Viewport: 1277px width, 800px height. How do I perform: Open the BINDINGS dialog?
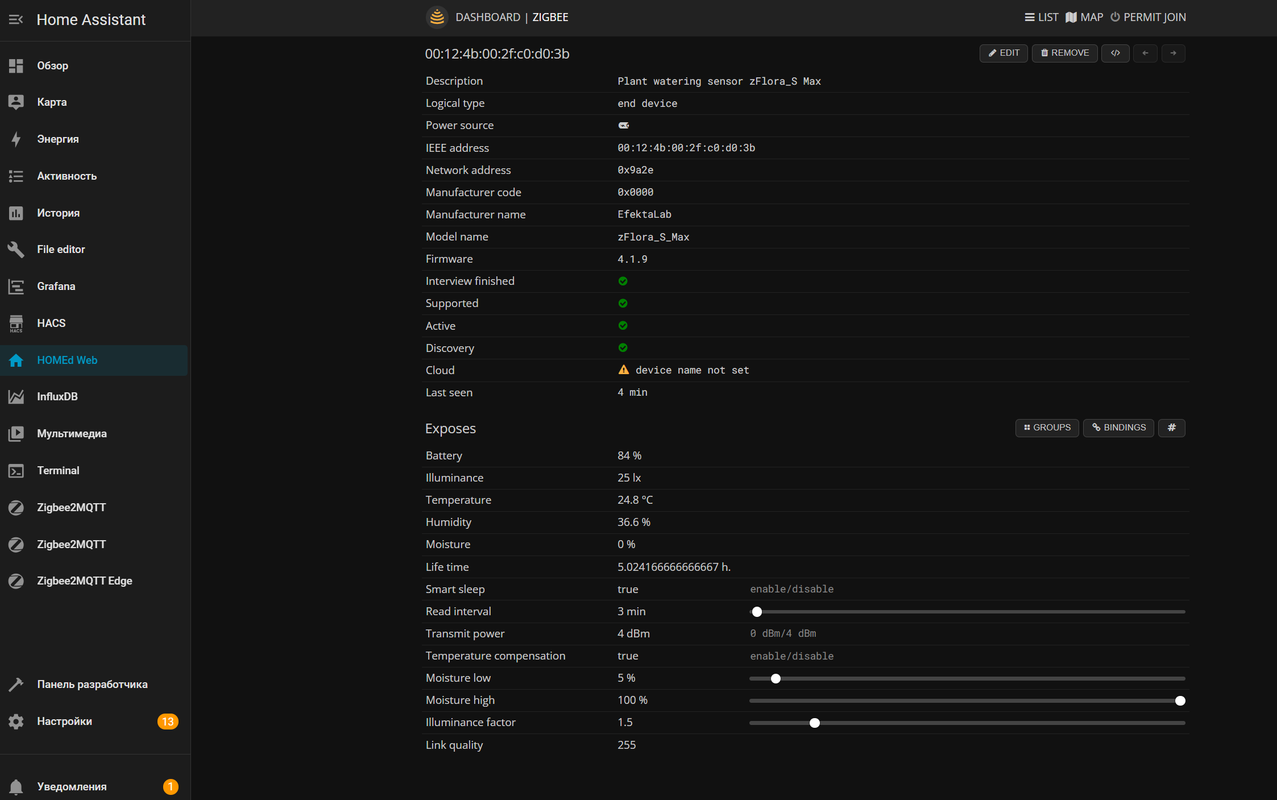[x=1118, y=428]
